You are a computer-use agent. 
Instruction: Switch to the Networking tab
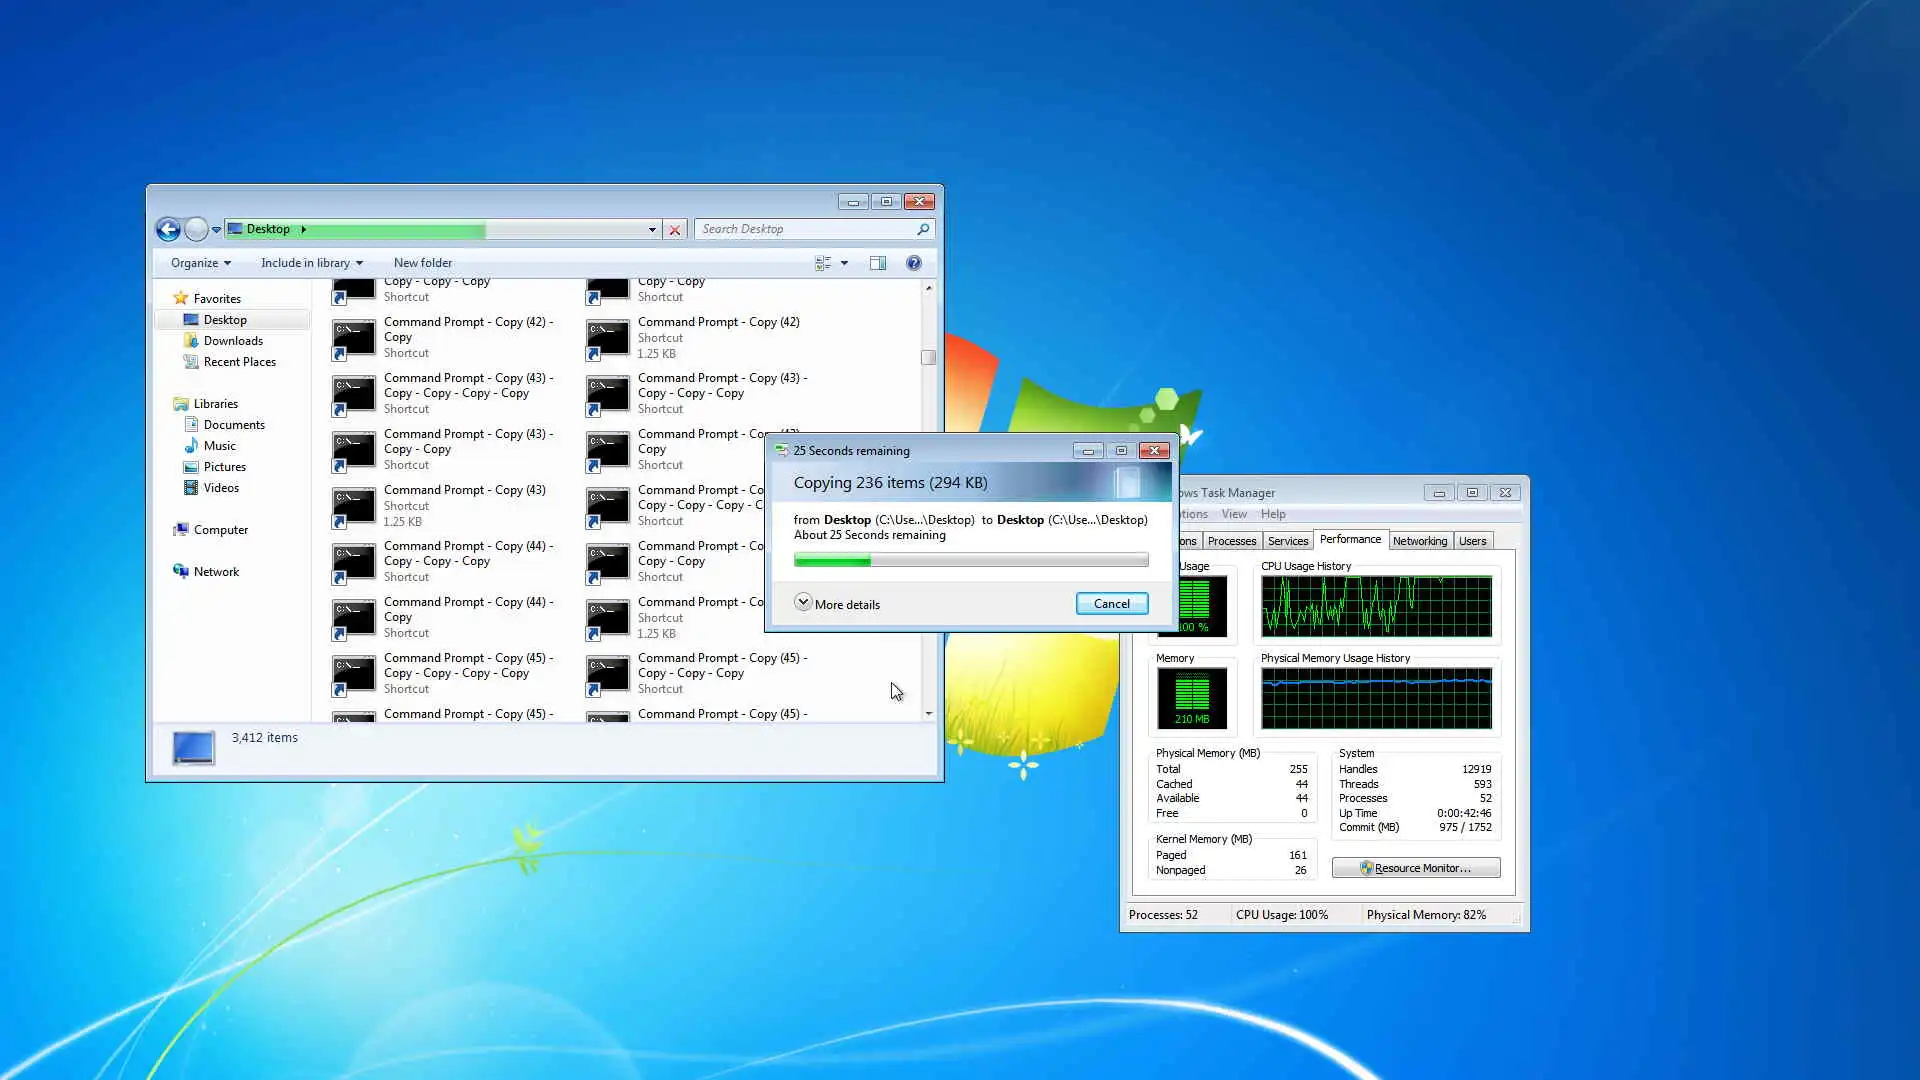1419,541
